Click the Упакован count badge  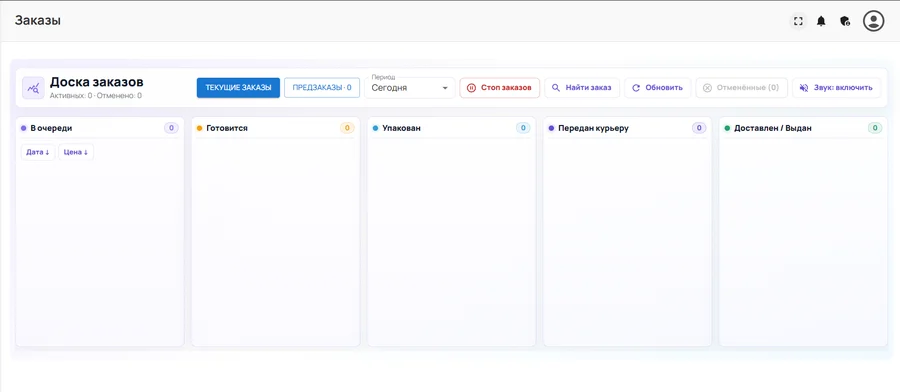(523, 128)
